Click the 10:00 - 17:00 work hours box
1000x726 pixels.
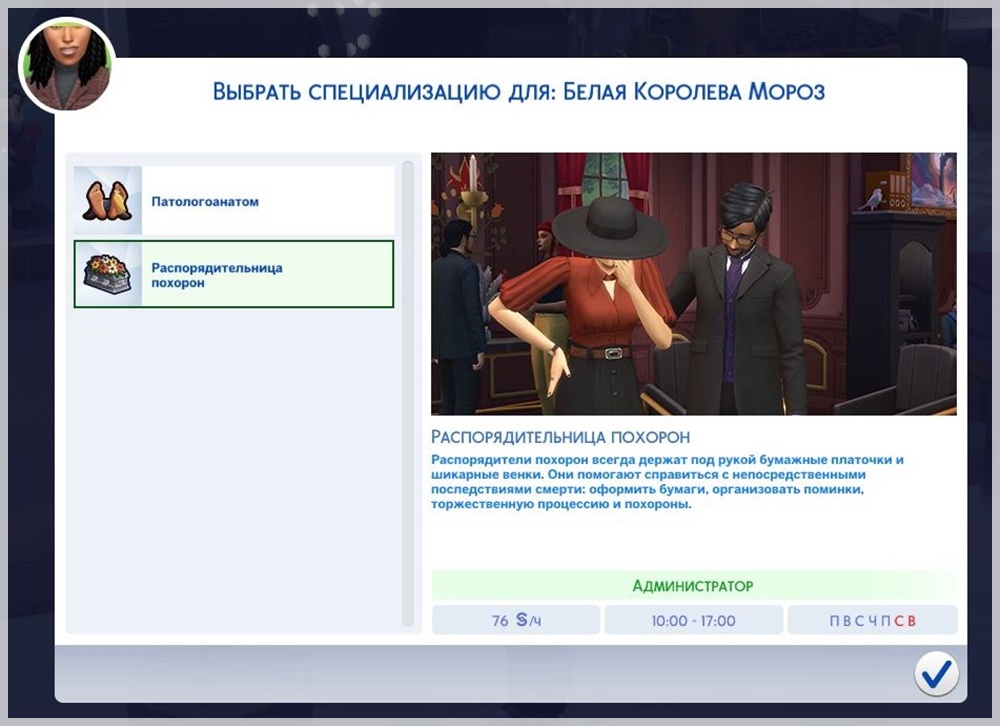tap(693, 620)
